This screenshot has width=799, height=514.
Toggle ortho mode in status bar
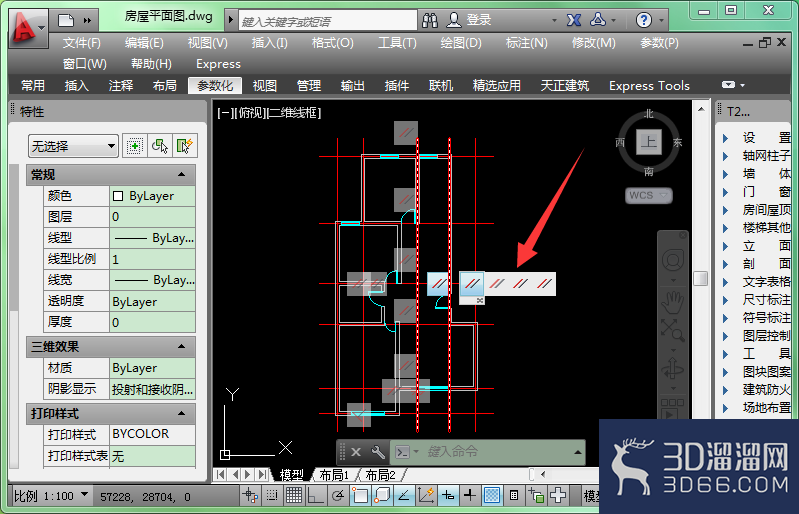pyautogui.click(x=315, y=495)
